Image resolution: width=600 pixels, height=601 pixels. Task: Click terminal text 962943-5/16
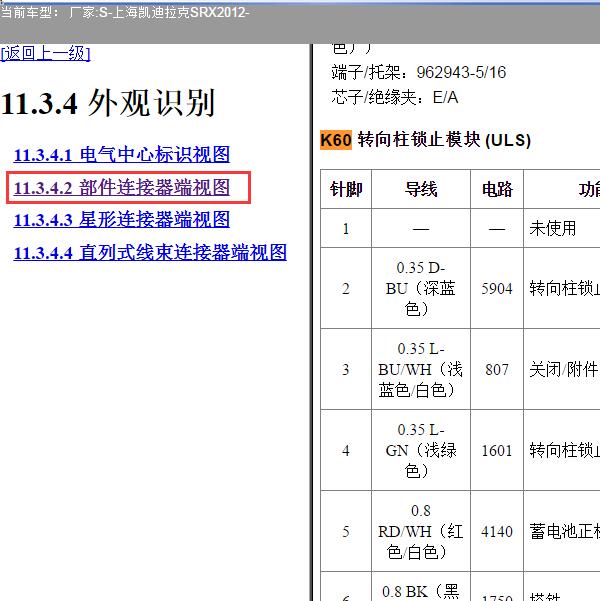461,72
